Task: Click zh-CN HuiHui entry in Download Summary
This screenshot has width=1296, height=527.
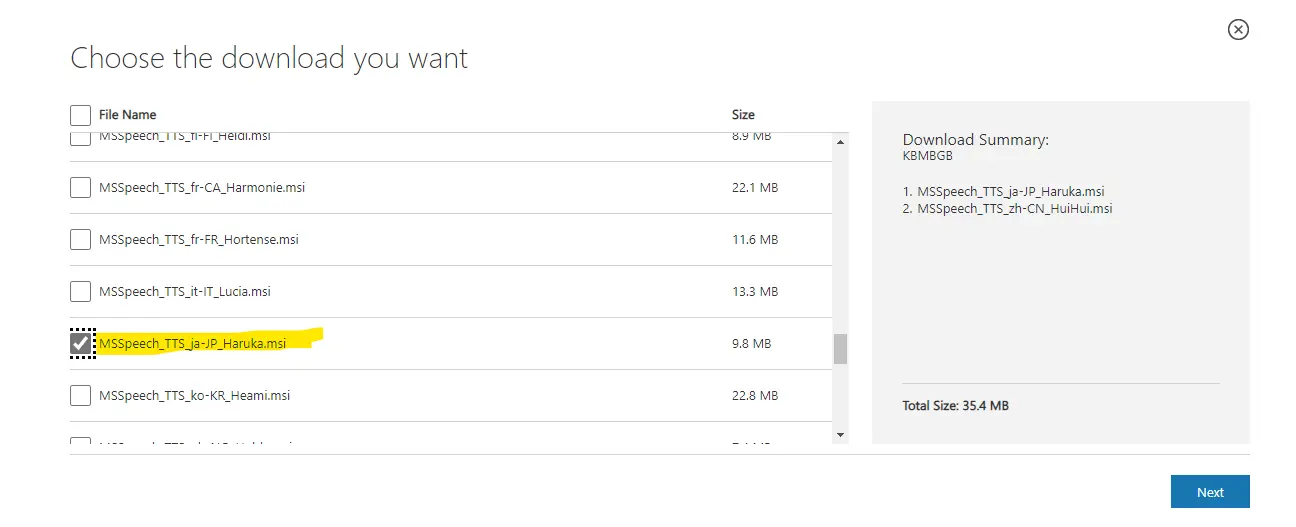Action: pyautogui.click(x=1014, y=209)
